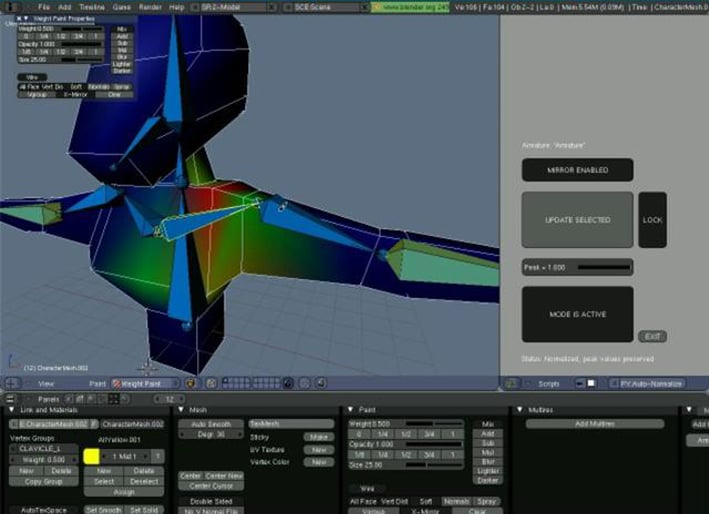Enable Darker mode in bottom Paint panel
Screen dimensions: 709x514
[x=487, y=481]
